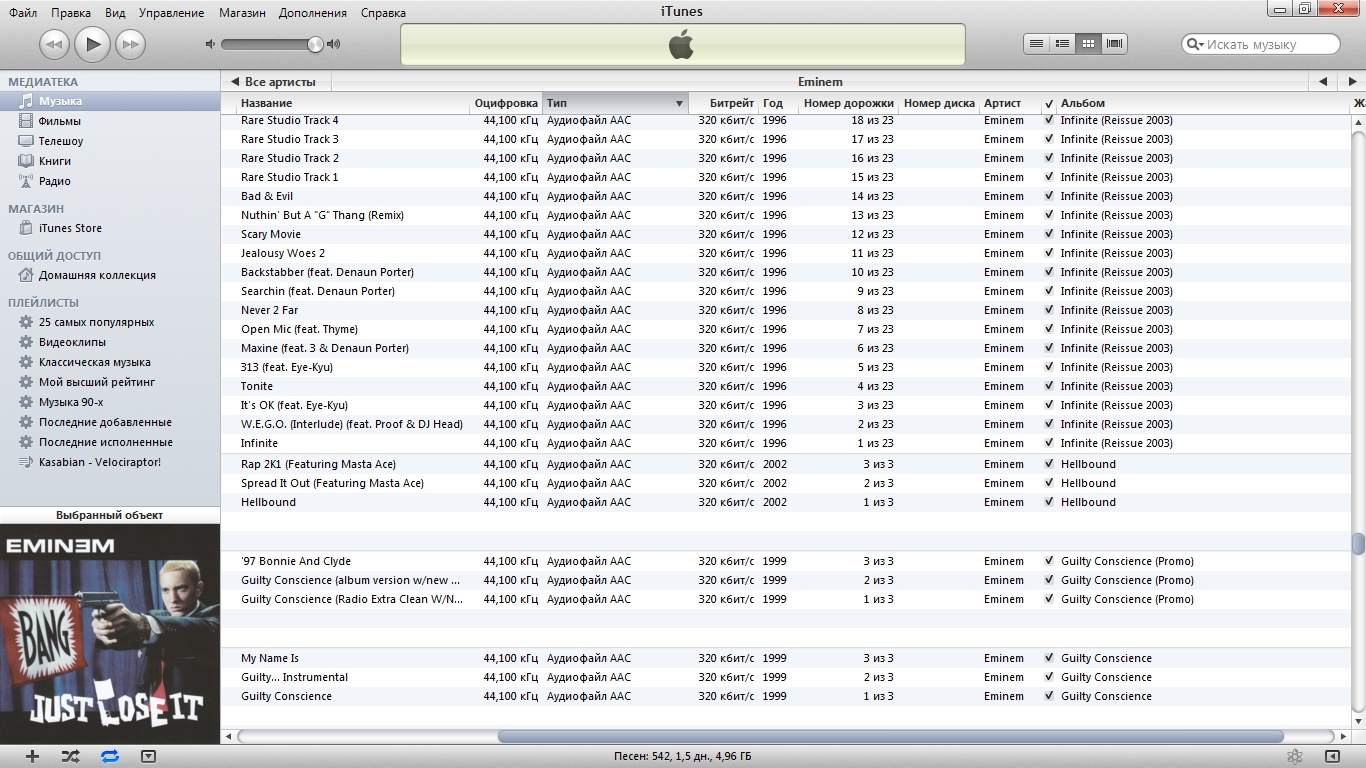Open Genius atom icon in status bar

click(1294, 757)
